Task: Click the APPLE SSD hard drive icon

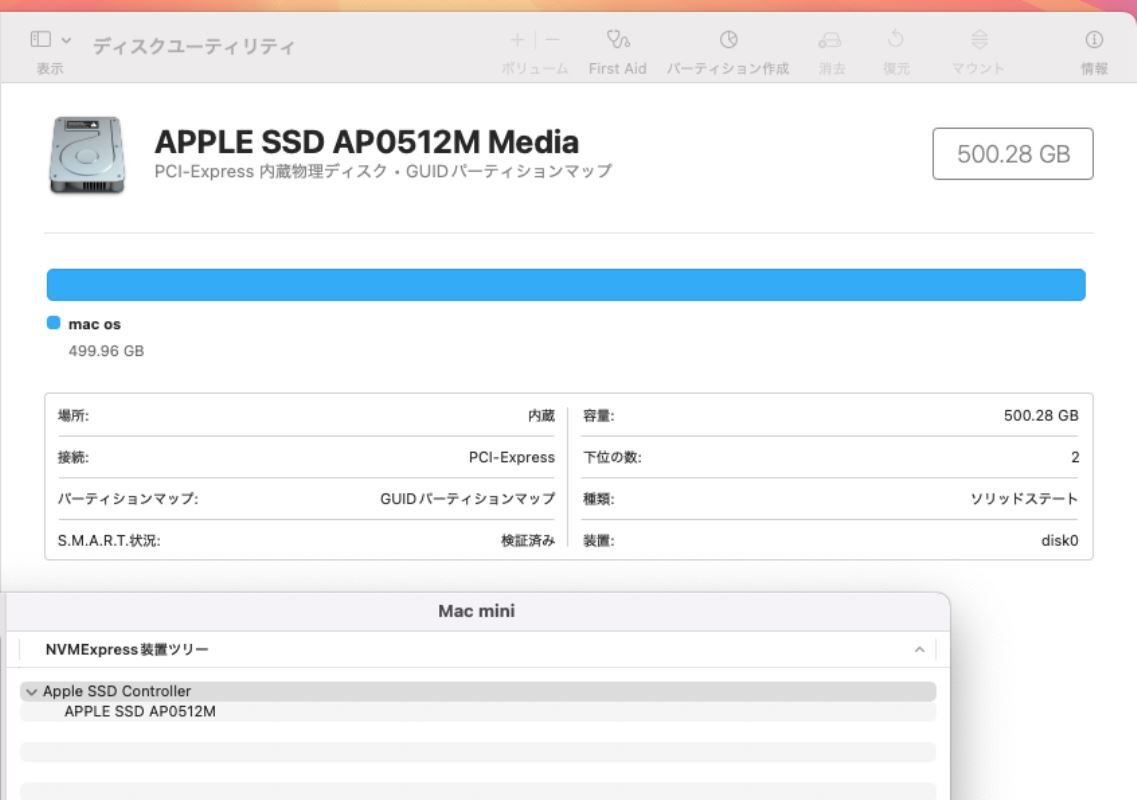Action: click(86, 155)
